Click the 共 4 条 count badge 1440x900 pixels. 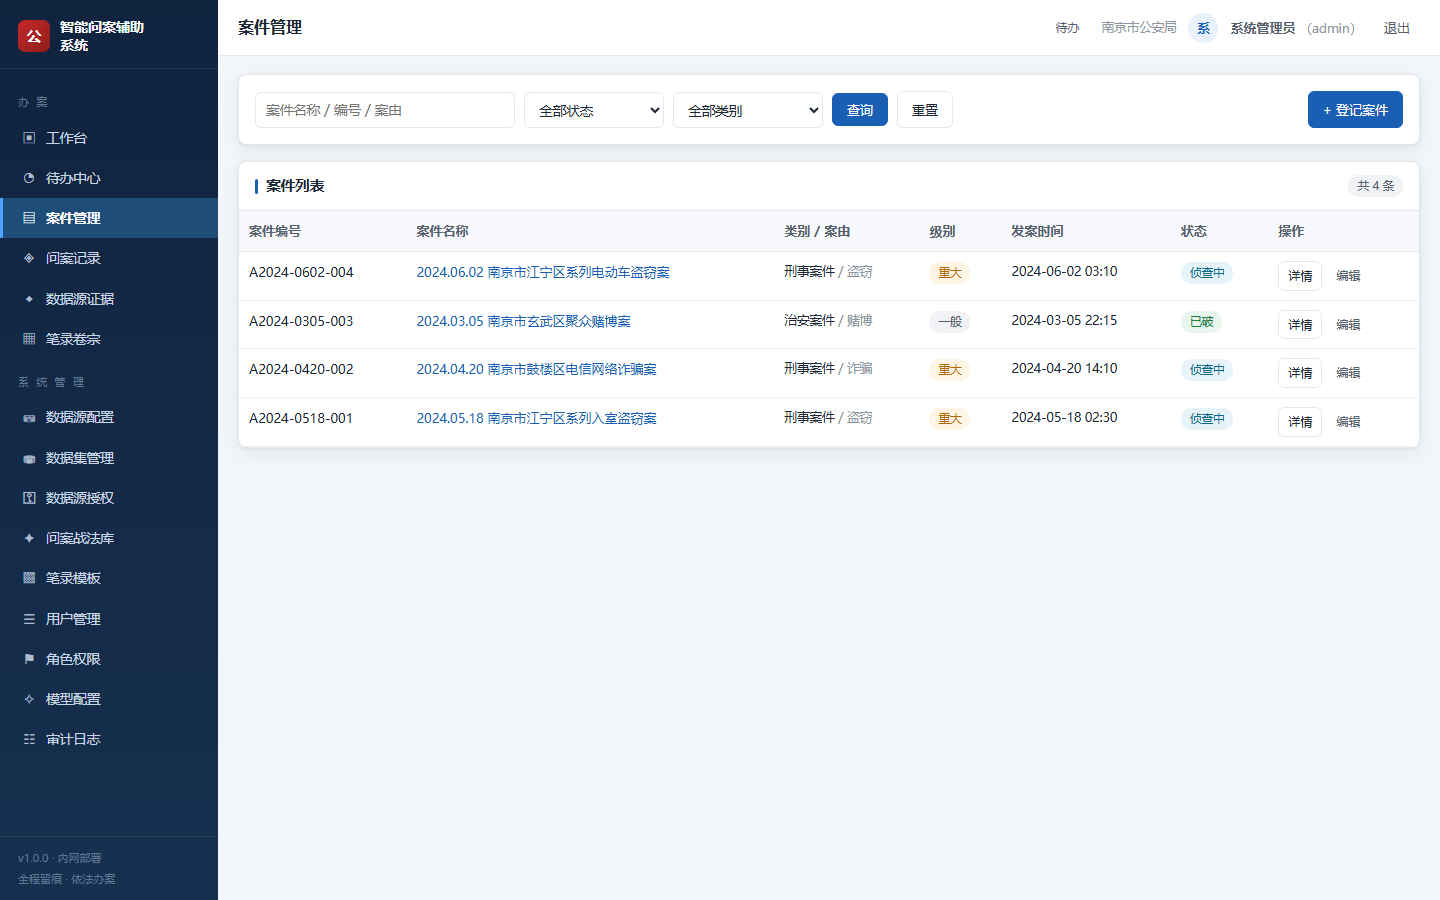click(x=1375, y=186)
